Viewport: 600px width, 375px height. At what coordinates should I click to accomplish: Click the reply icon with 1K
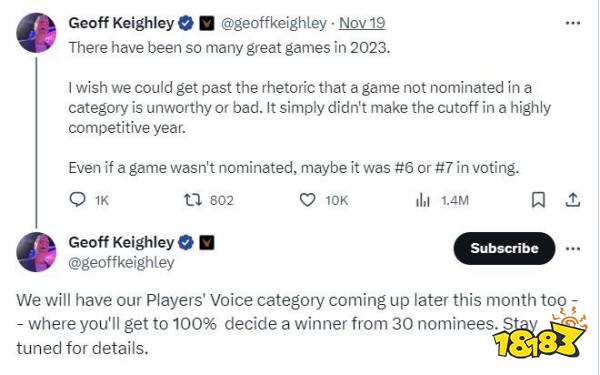click(77, 200)
